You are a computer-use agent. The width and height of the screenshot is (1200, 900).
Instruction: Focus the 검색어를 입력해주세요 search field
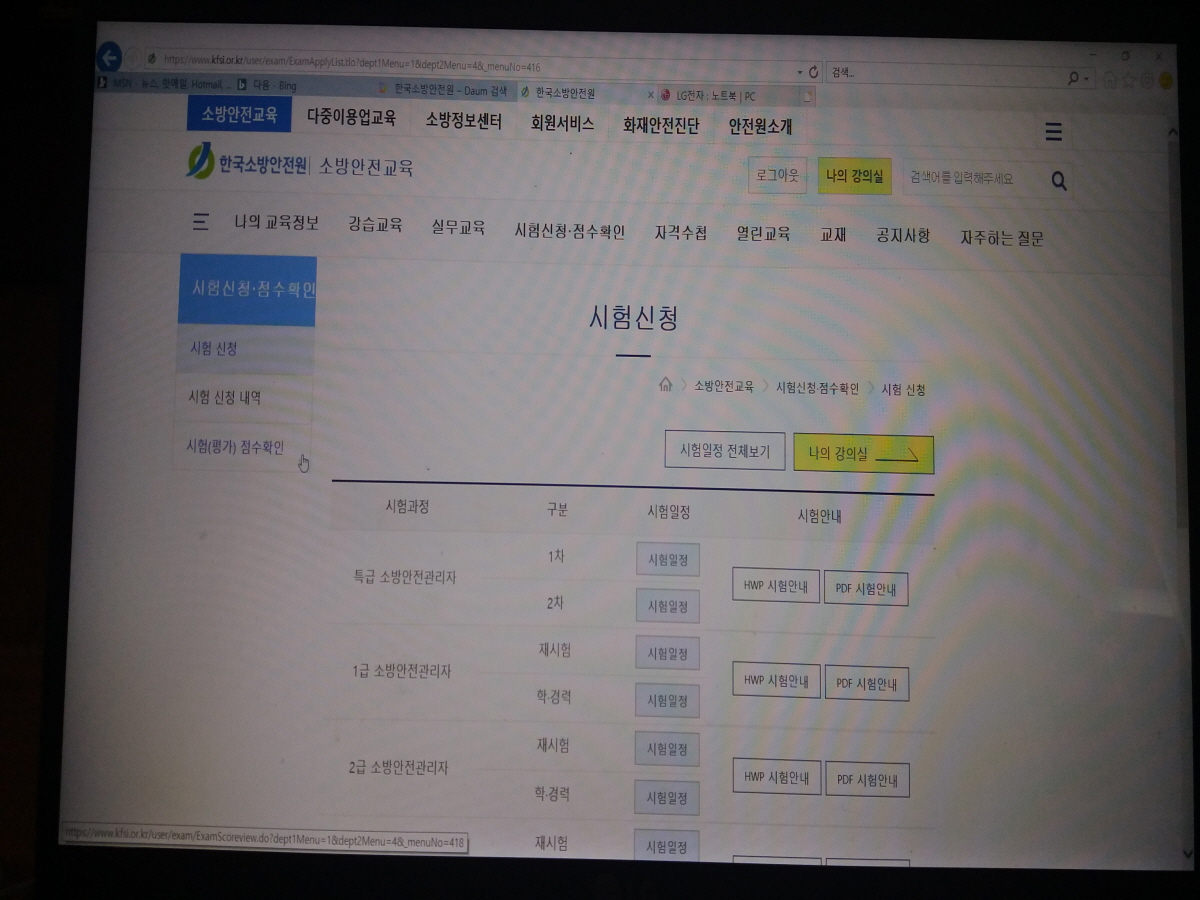972,179
